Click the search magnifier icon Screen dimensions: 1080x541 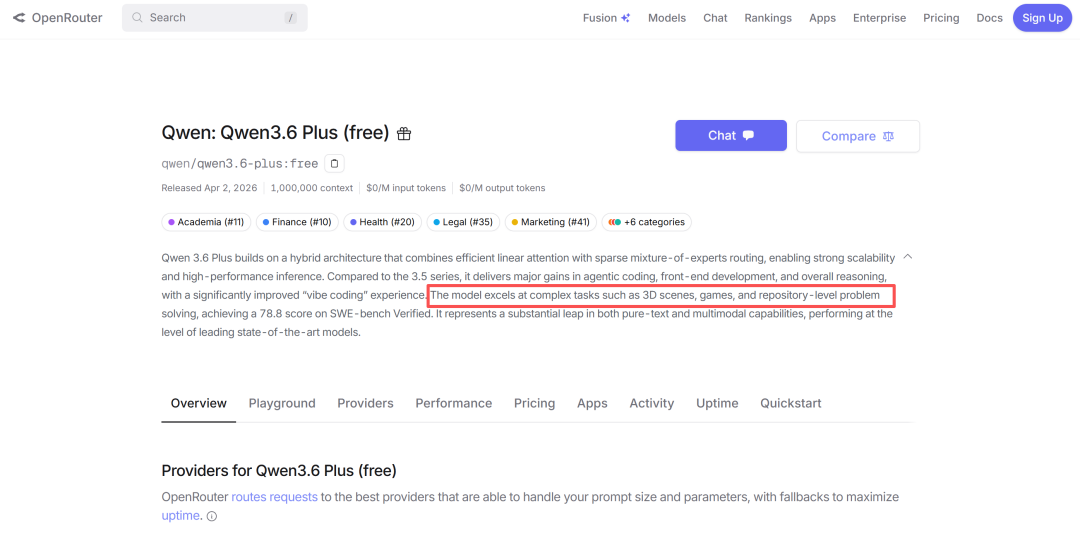tap(137, 18)
